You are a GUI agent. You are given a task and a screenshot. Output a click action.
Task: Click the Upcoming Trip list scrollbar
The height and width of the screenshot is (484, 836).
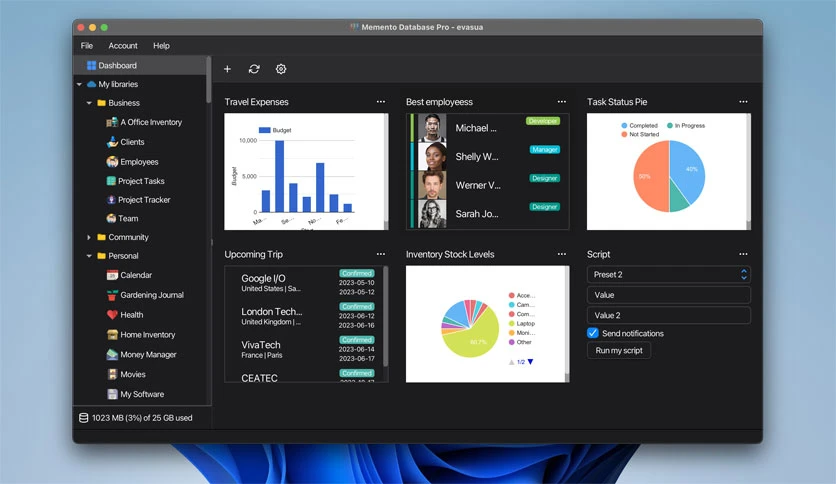pos(385,316)
